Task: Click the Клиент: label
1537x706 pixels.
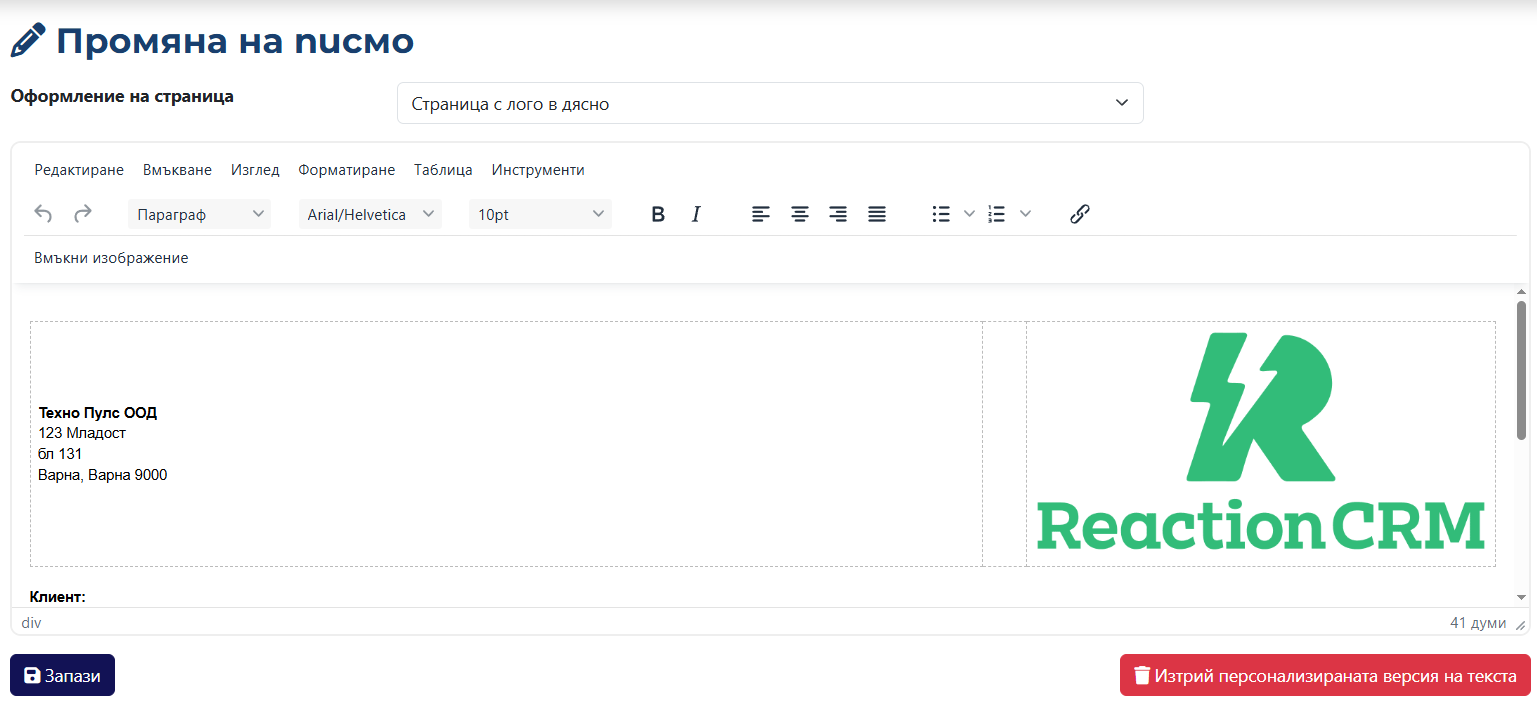Action: tap(58, 597)
